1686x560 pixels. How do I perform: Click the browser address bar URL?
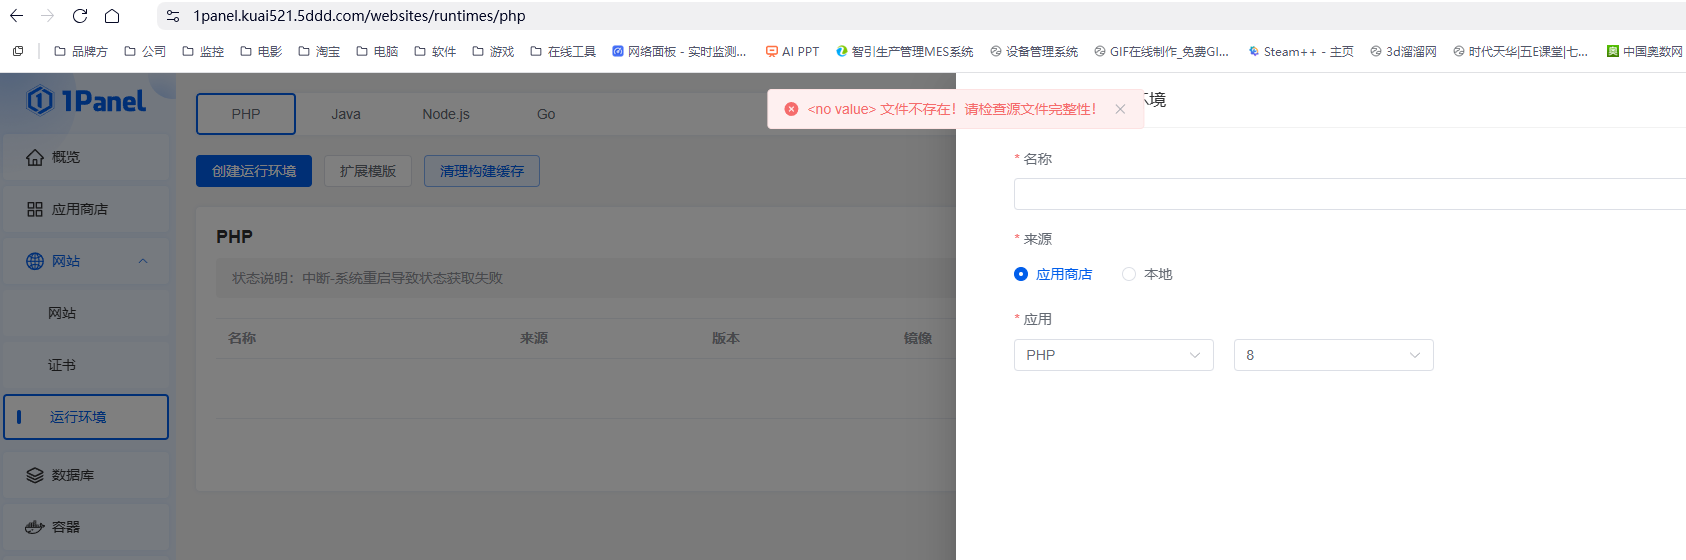[360, 16]
